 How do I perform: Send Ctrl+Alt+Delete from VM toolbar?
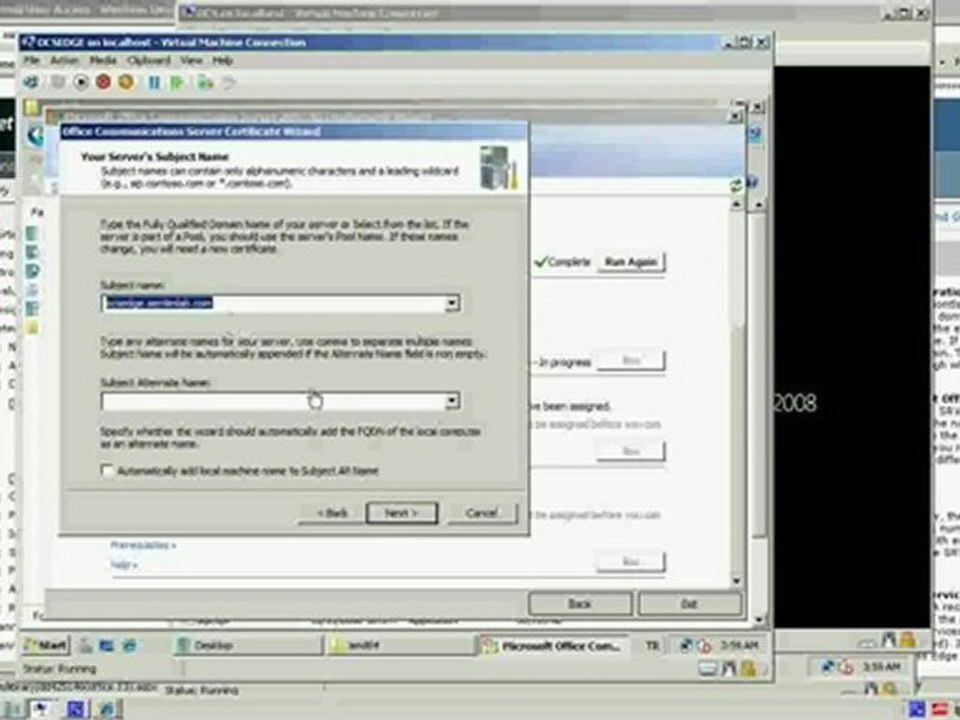pyautogui.click(x=31, y=82)
